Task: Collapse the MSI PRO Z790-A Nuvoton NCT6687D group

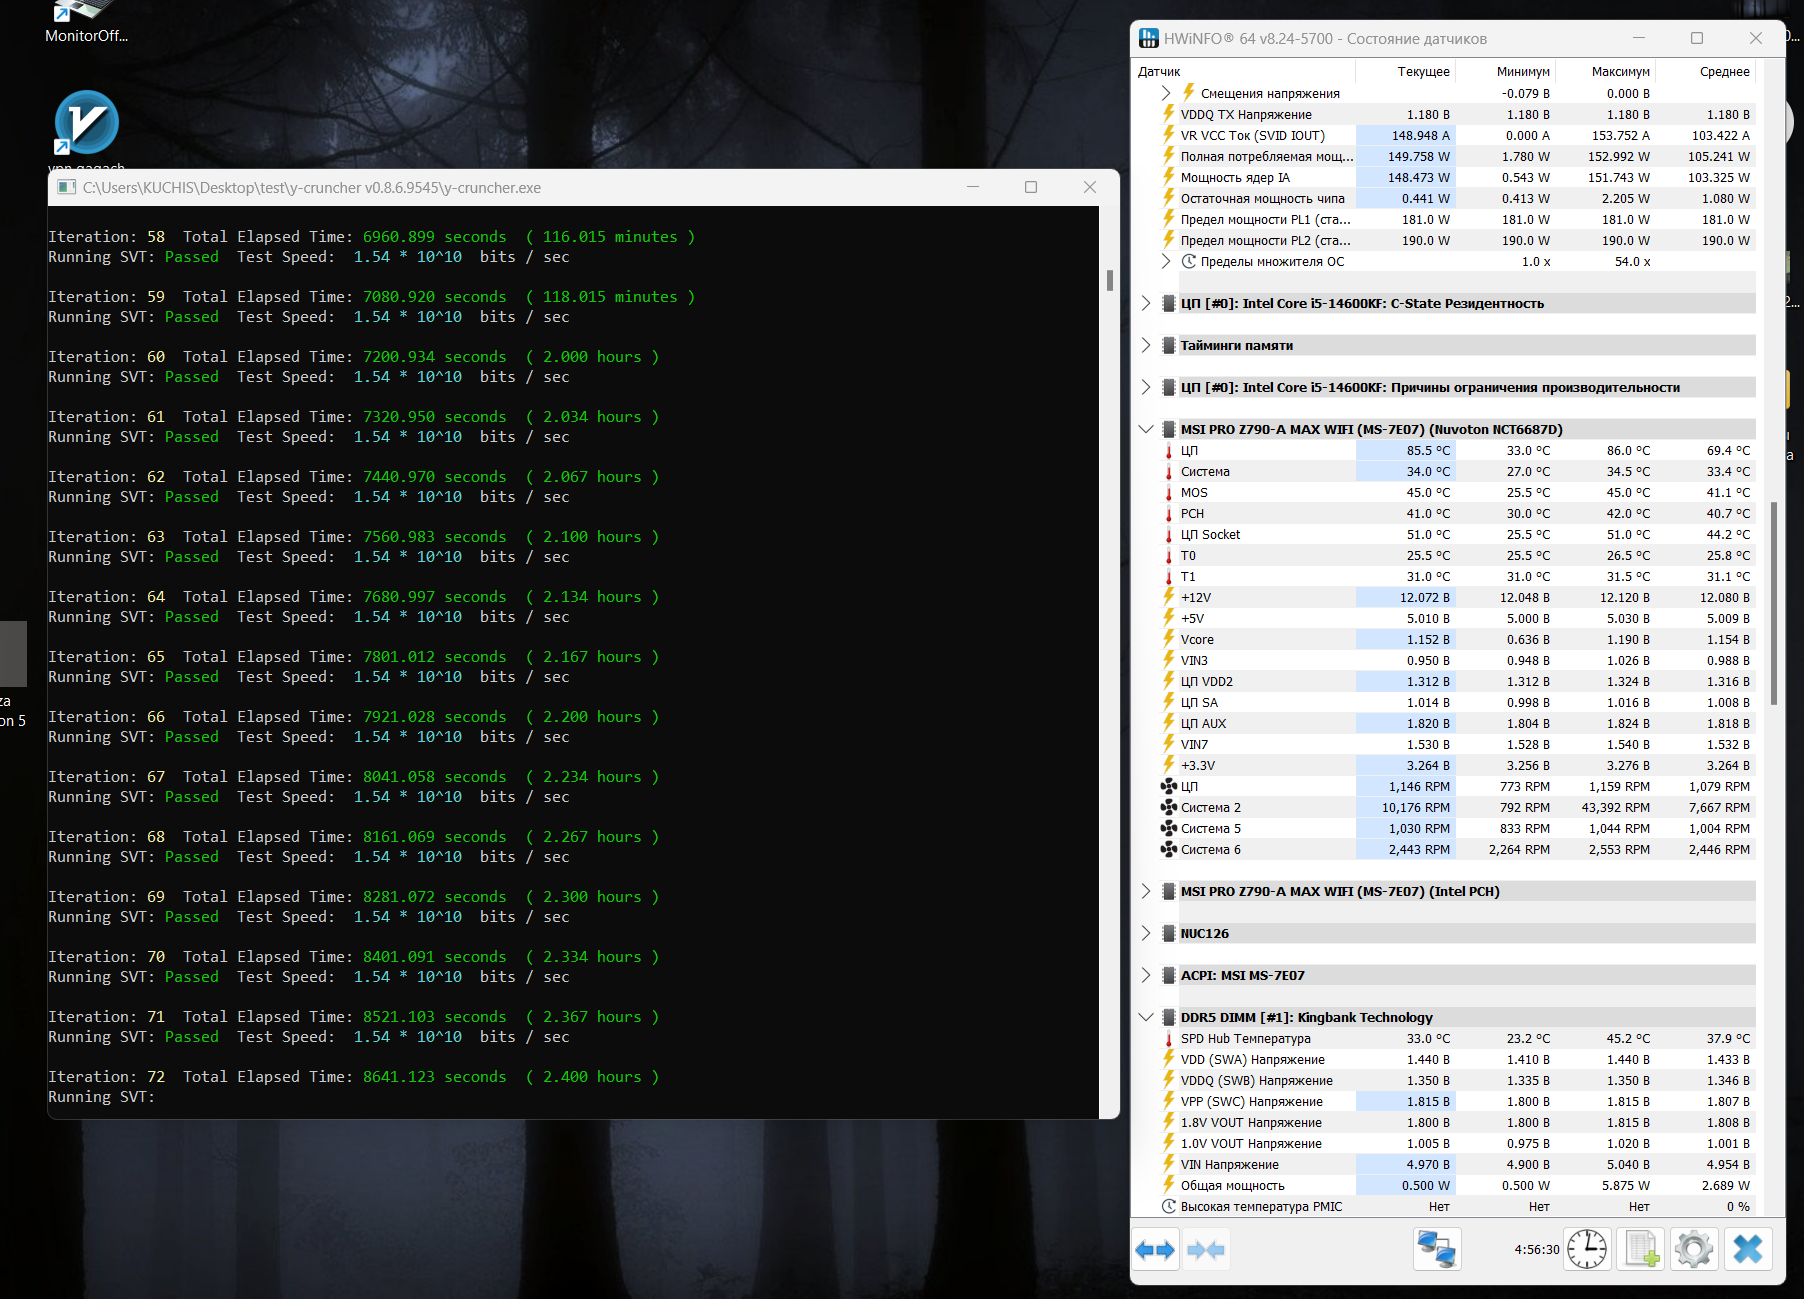Action: (x=1146, y=429)
